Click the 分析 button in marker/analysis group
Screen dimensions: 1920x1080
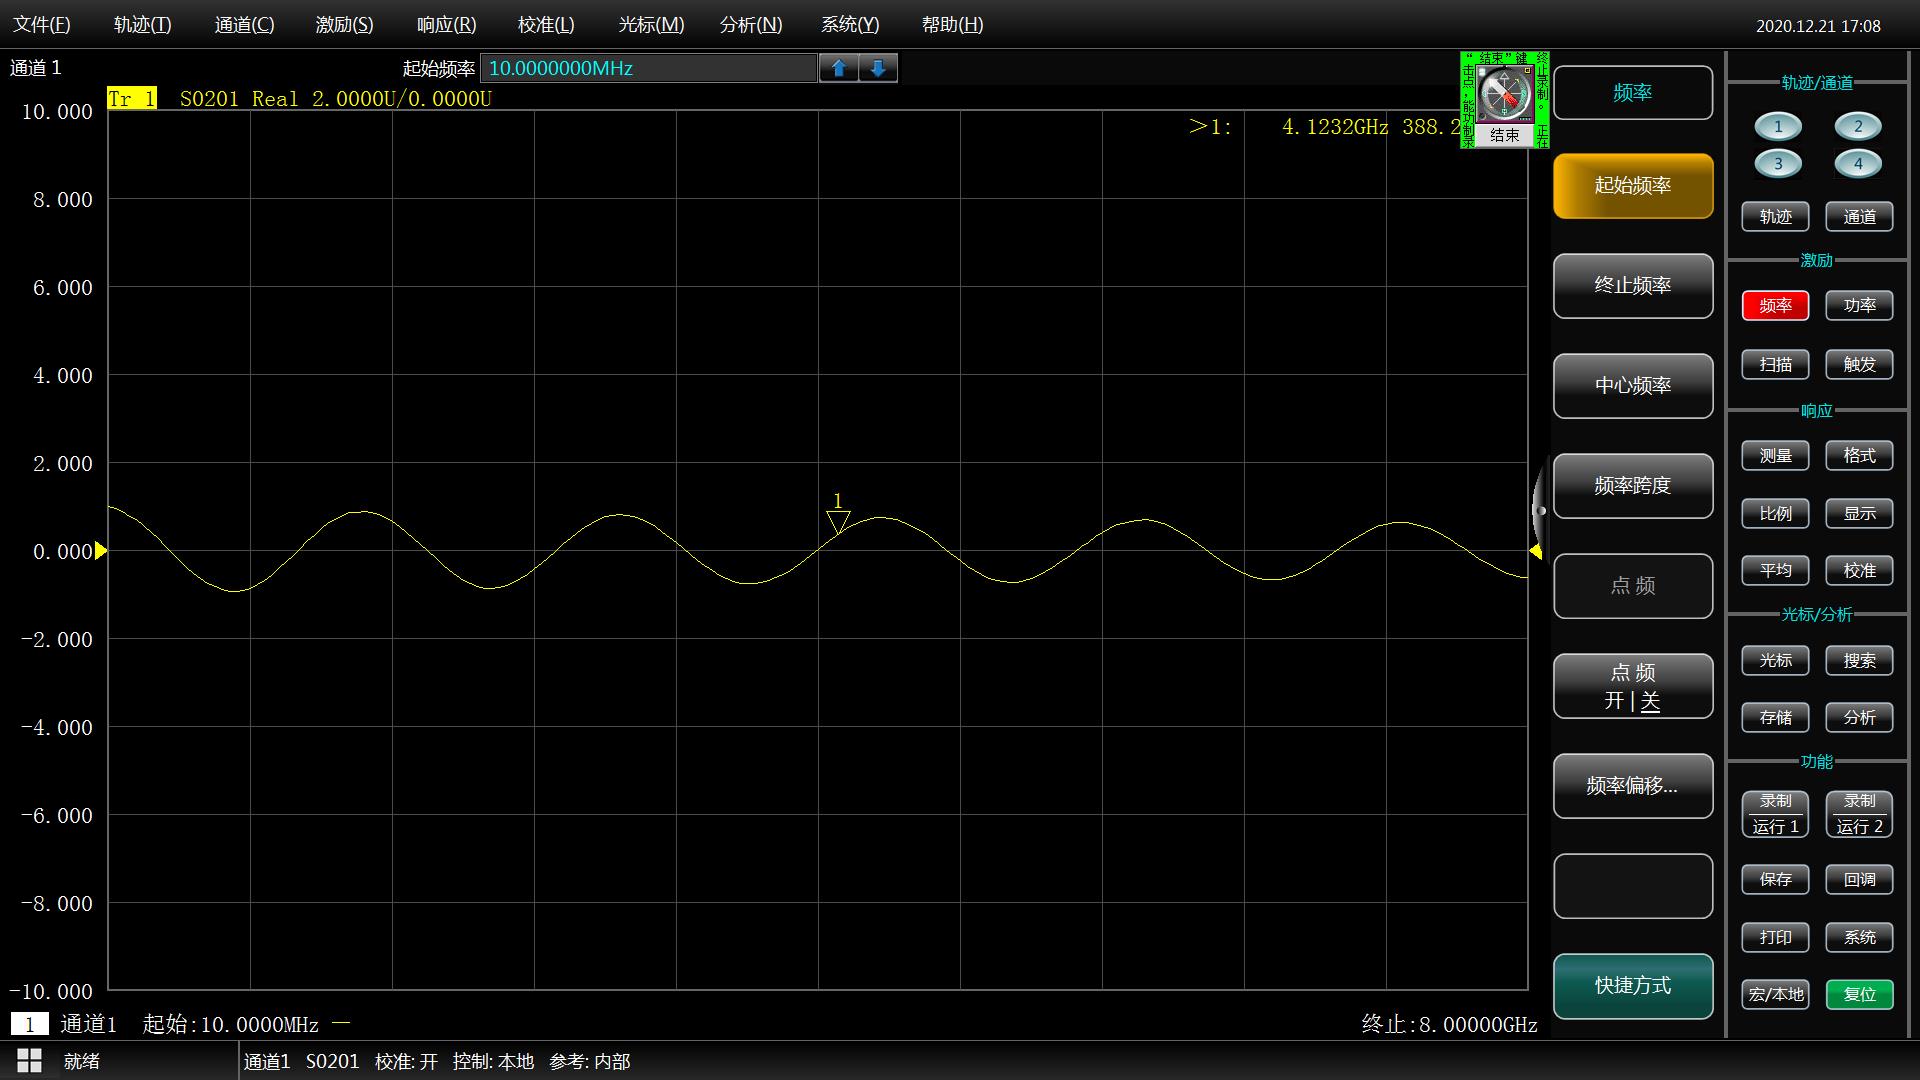[1859, 718]
